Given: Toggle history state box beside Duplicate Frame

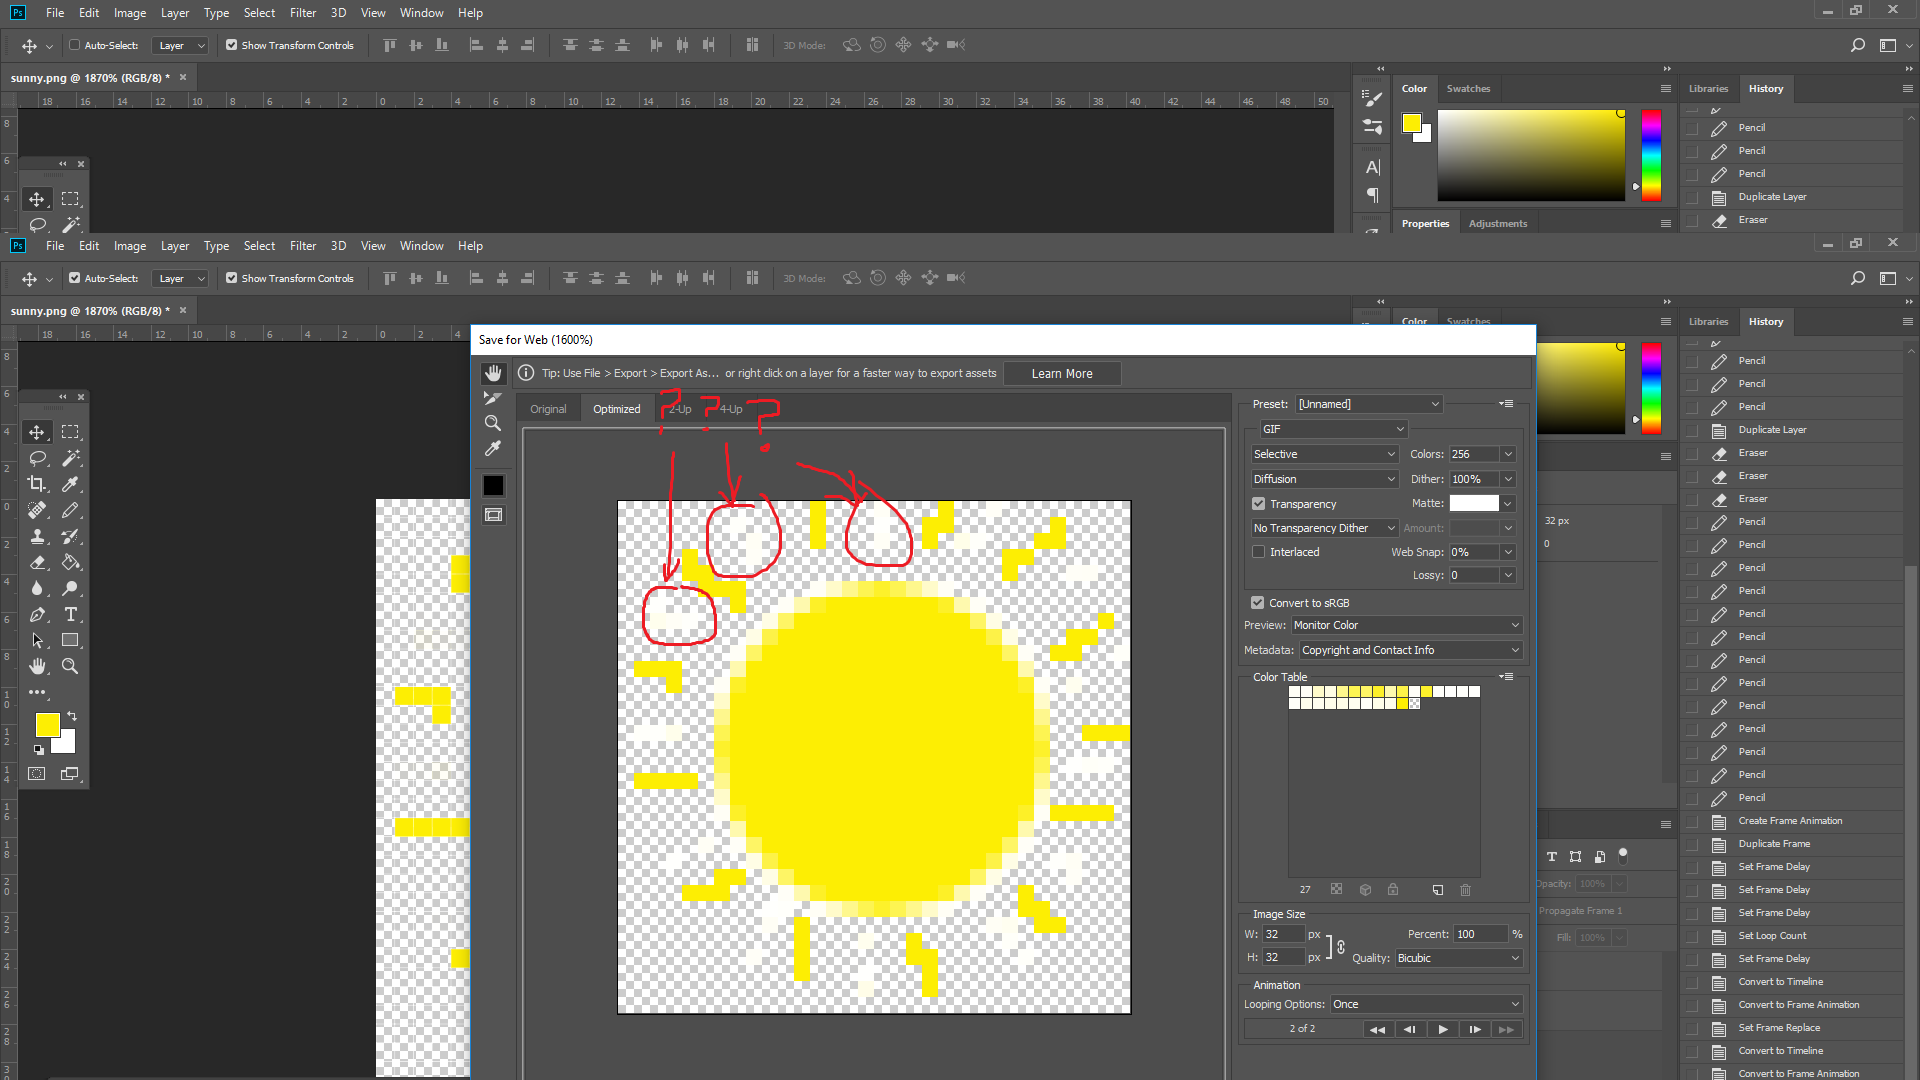Looking at the screenshot, I should tap(1692, 844).
